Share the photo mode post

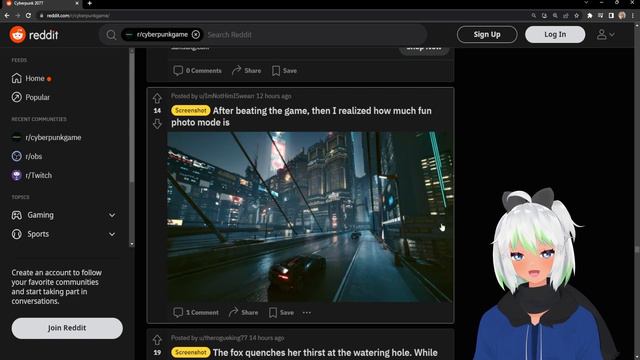click(243, 313)
